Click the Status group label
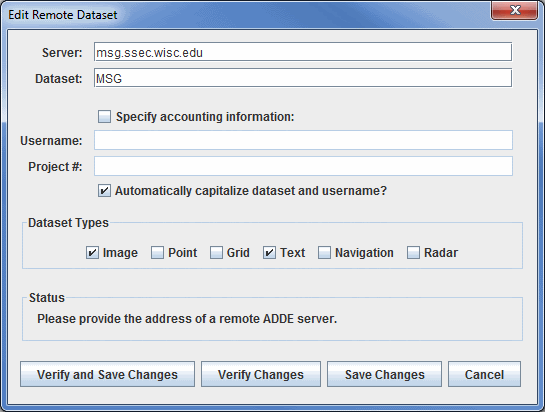Viewport: 545px width, 412px height. pos(47,298)
